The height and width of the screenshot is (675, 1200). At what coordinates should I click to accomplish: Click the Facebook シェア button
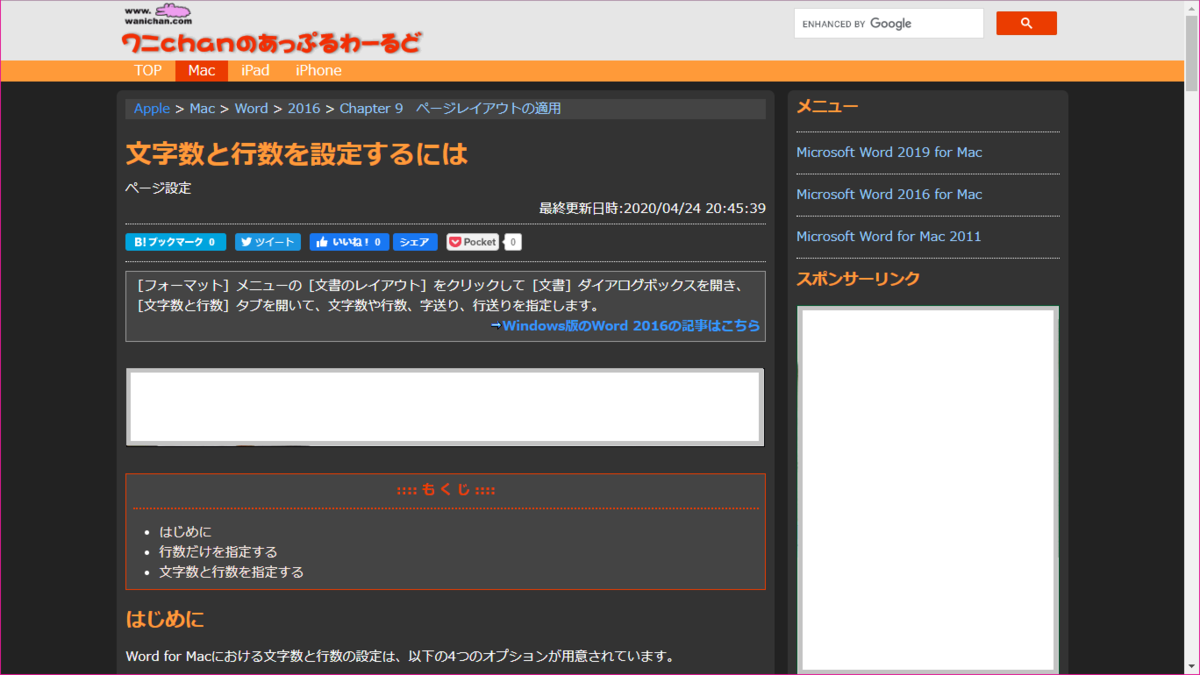(414, 242)
